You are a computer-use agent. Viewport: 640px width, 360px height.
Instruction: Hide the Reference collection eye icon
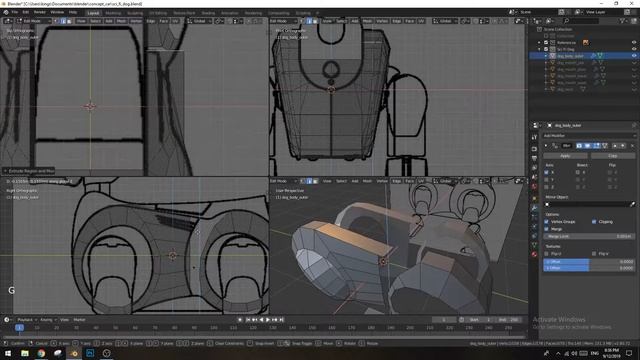634,42
